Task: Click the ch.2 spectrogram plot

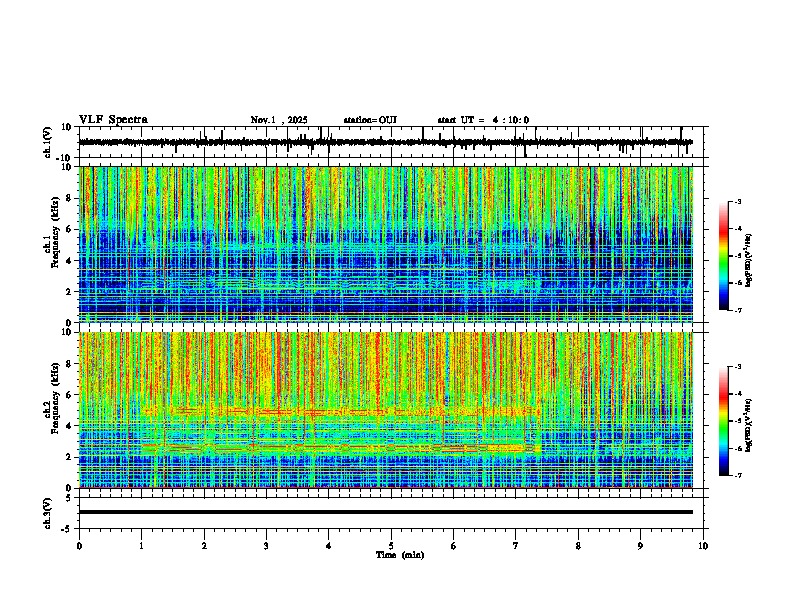Action: point(386,410)
